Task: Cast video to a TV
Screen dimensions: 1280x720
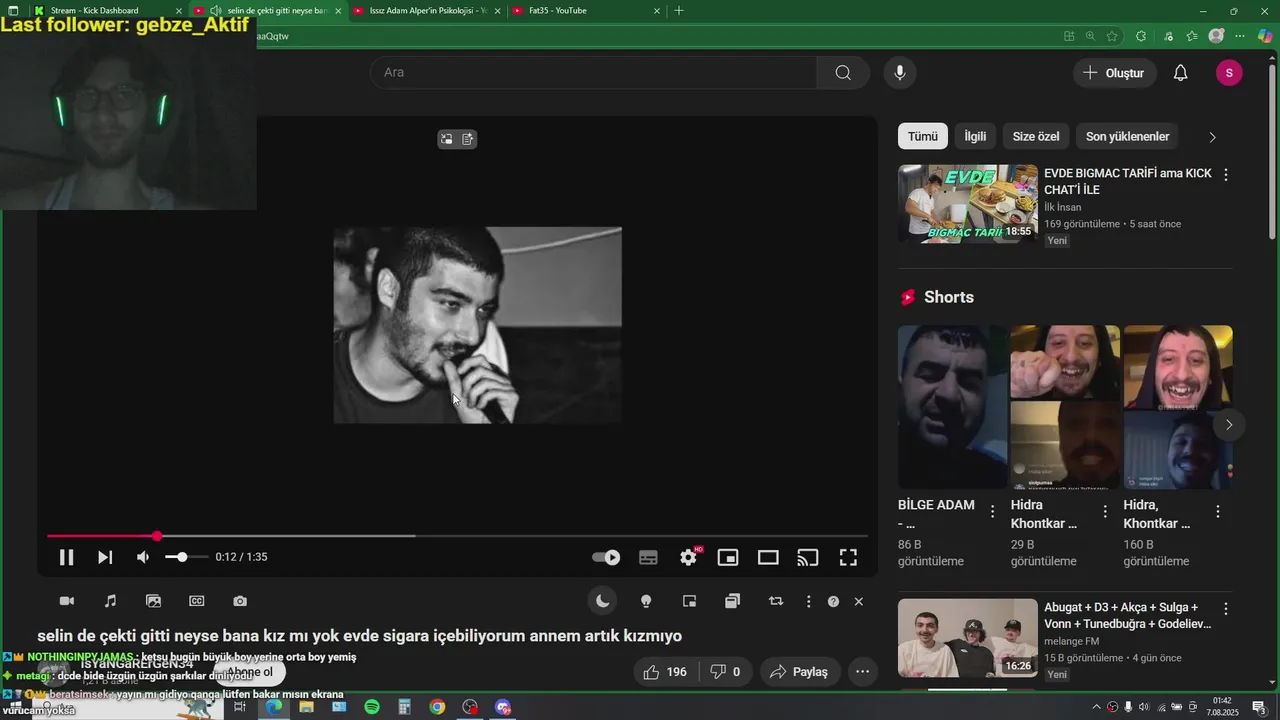Action: pos(808,558)
